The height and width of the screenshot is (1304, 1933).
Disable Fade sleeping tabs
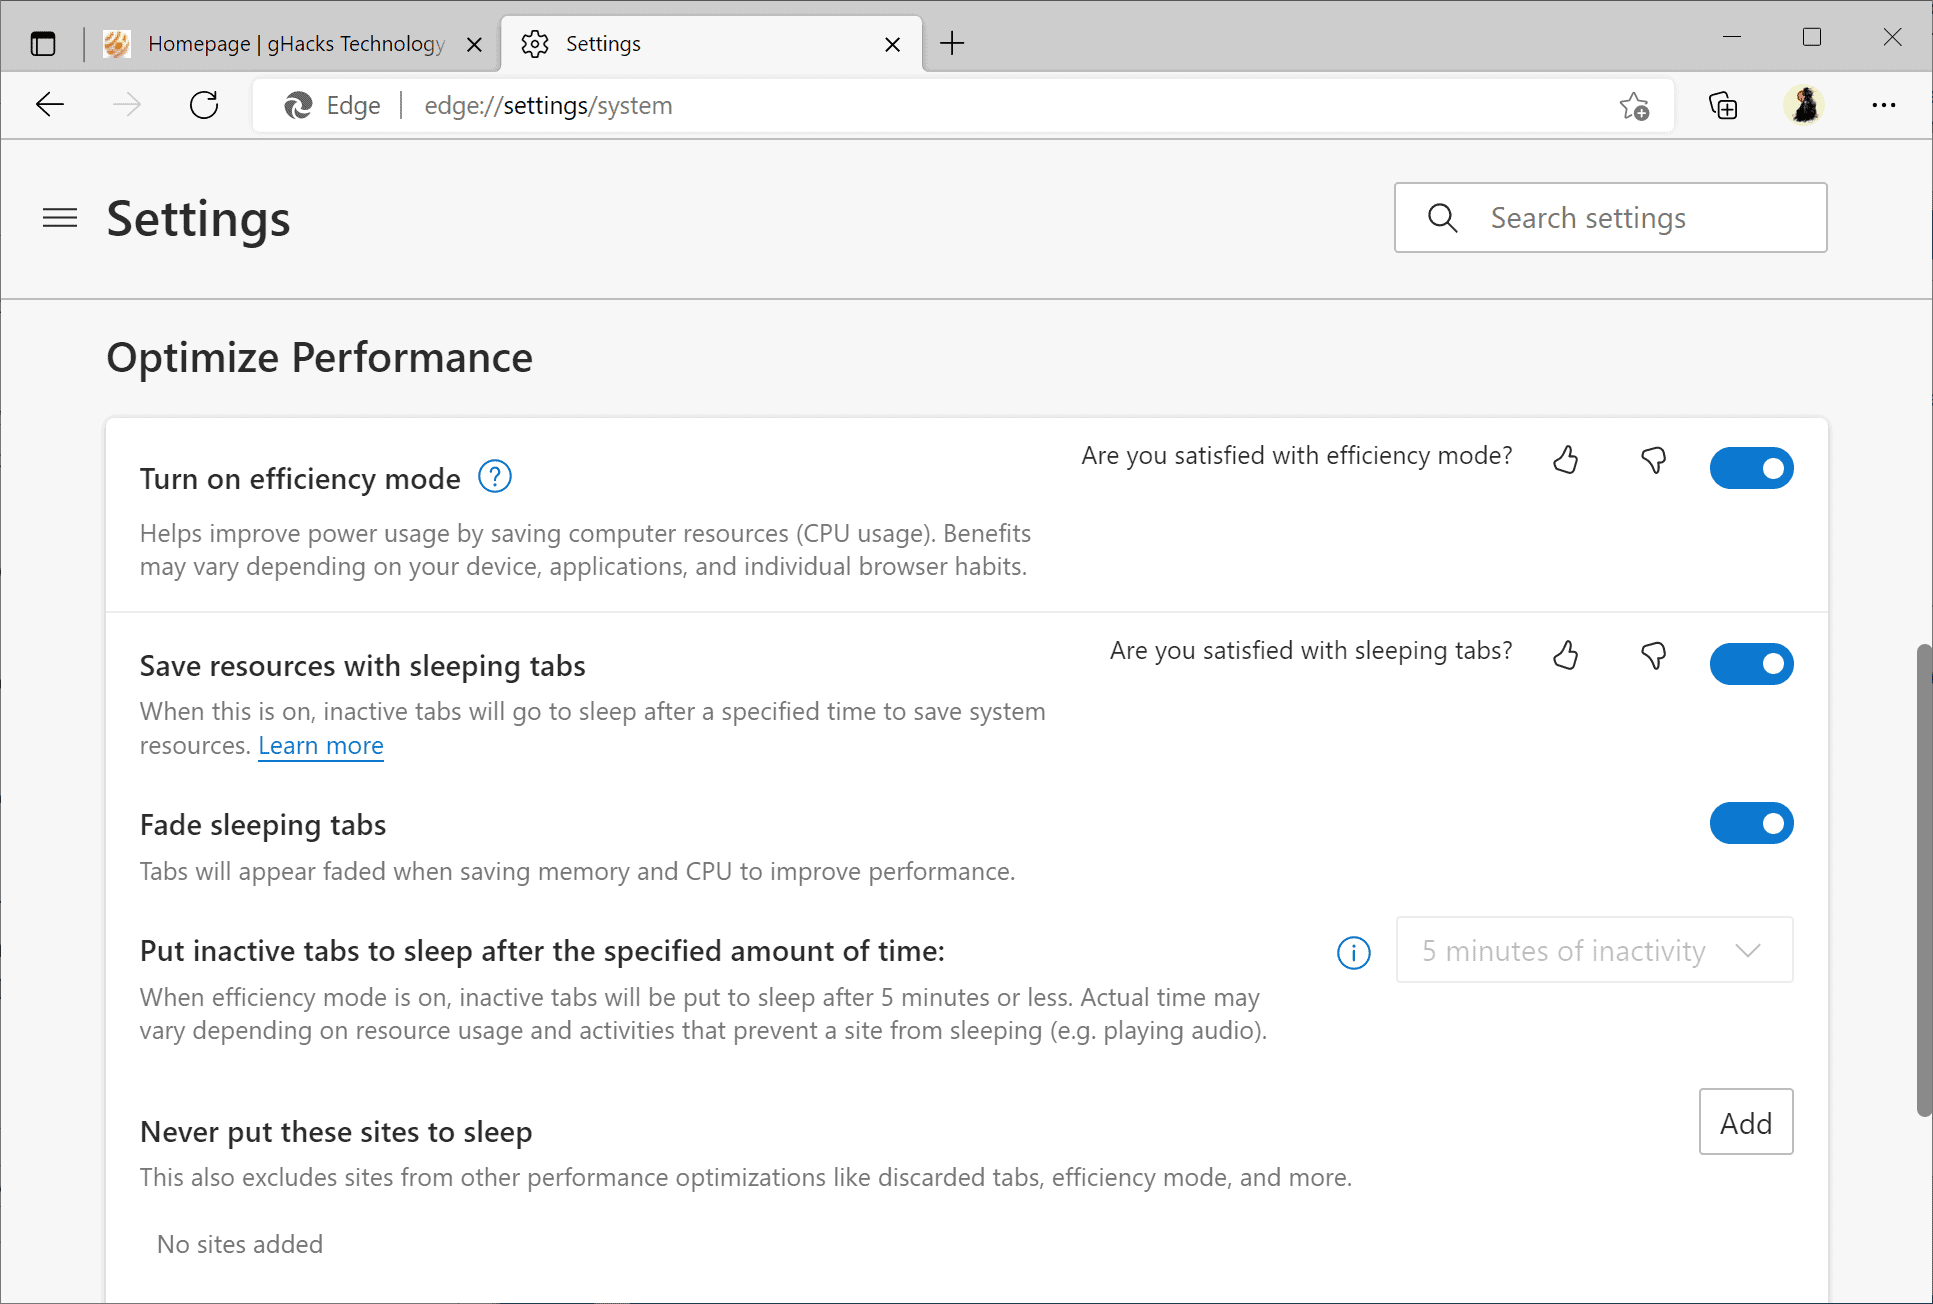click(1751, 823)
